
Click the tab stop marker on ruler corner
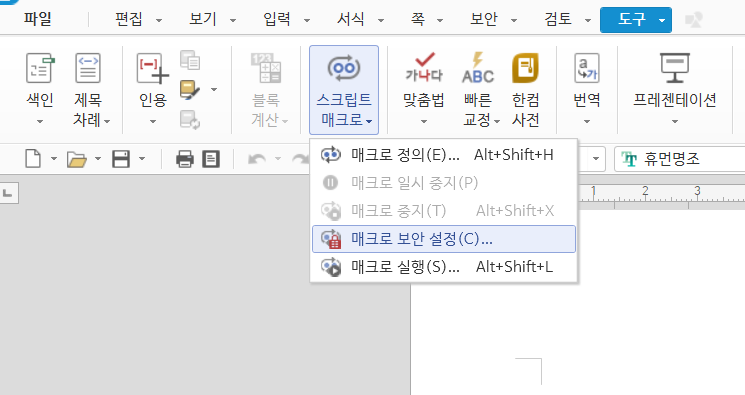8,193
